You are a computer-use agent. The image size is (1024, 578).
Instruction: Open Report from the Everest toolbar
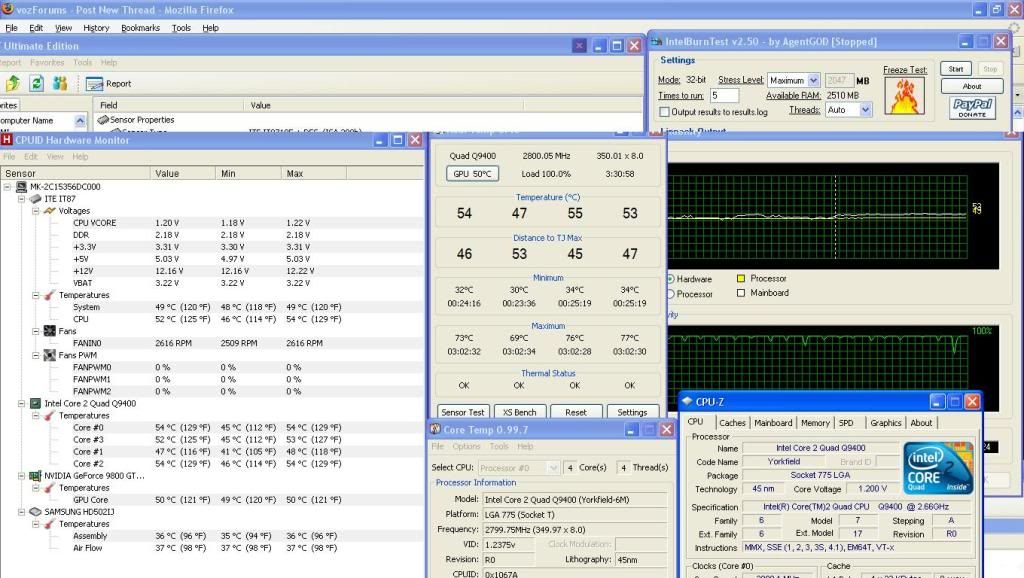pyautogui.click(x=108, y=84)
